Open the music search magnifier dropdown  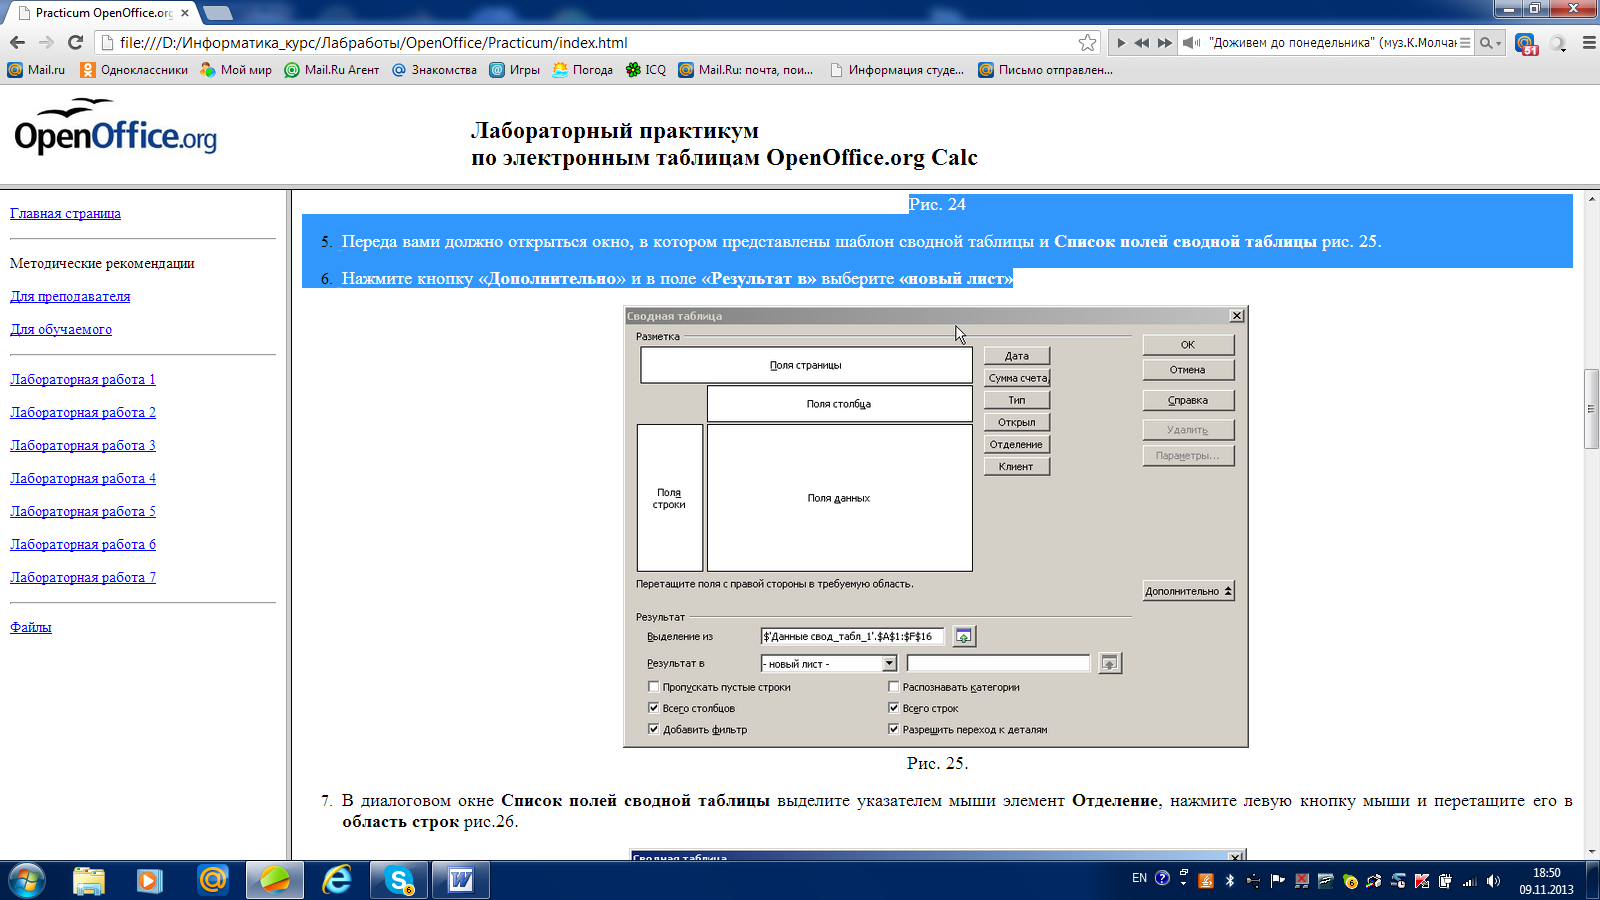(x=1491, y=43)
